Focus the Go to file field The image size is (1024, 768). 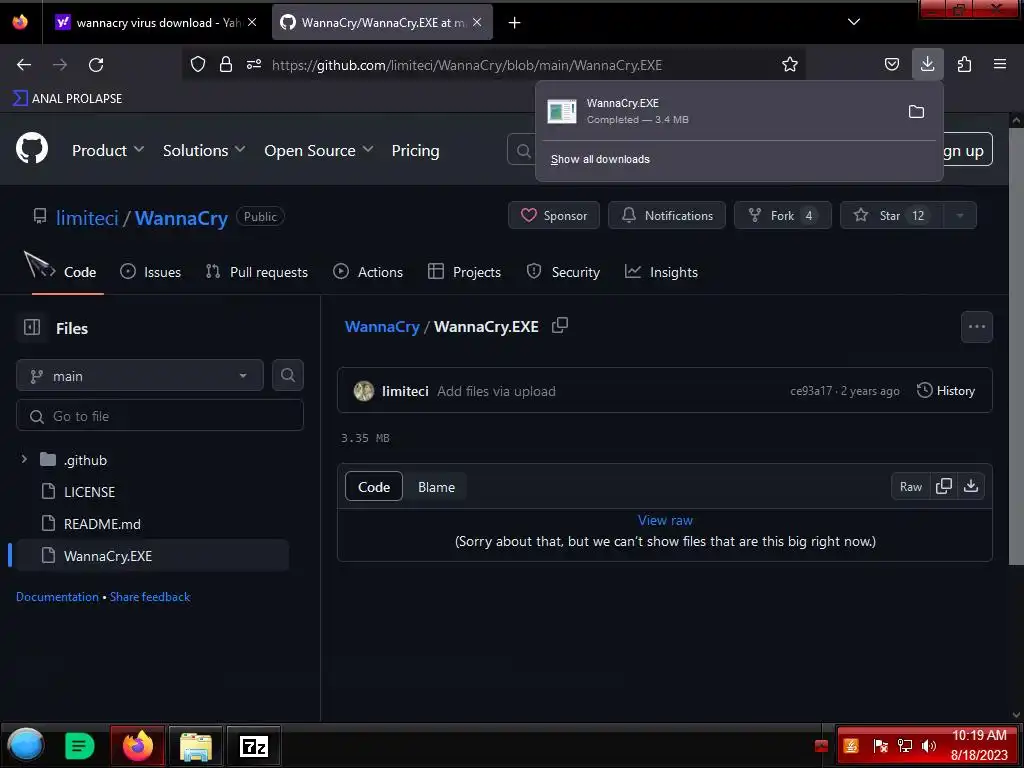click(160, 415)
